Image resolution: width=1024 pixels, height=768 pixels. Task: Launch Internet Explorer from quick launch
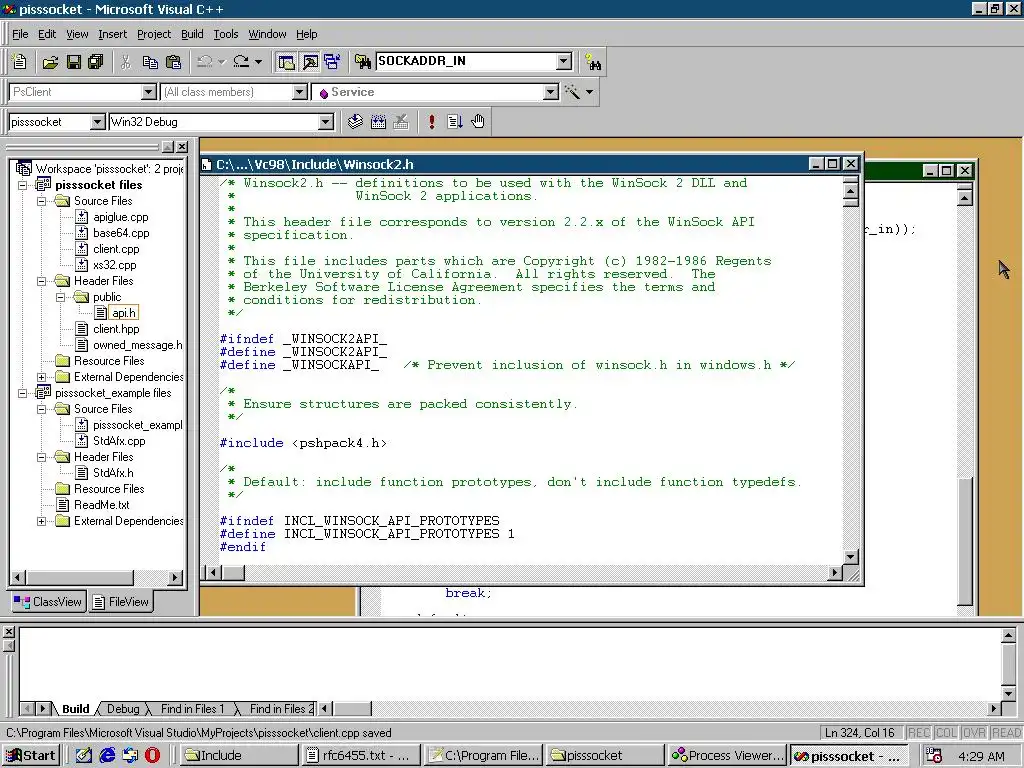107,756
